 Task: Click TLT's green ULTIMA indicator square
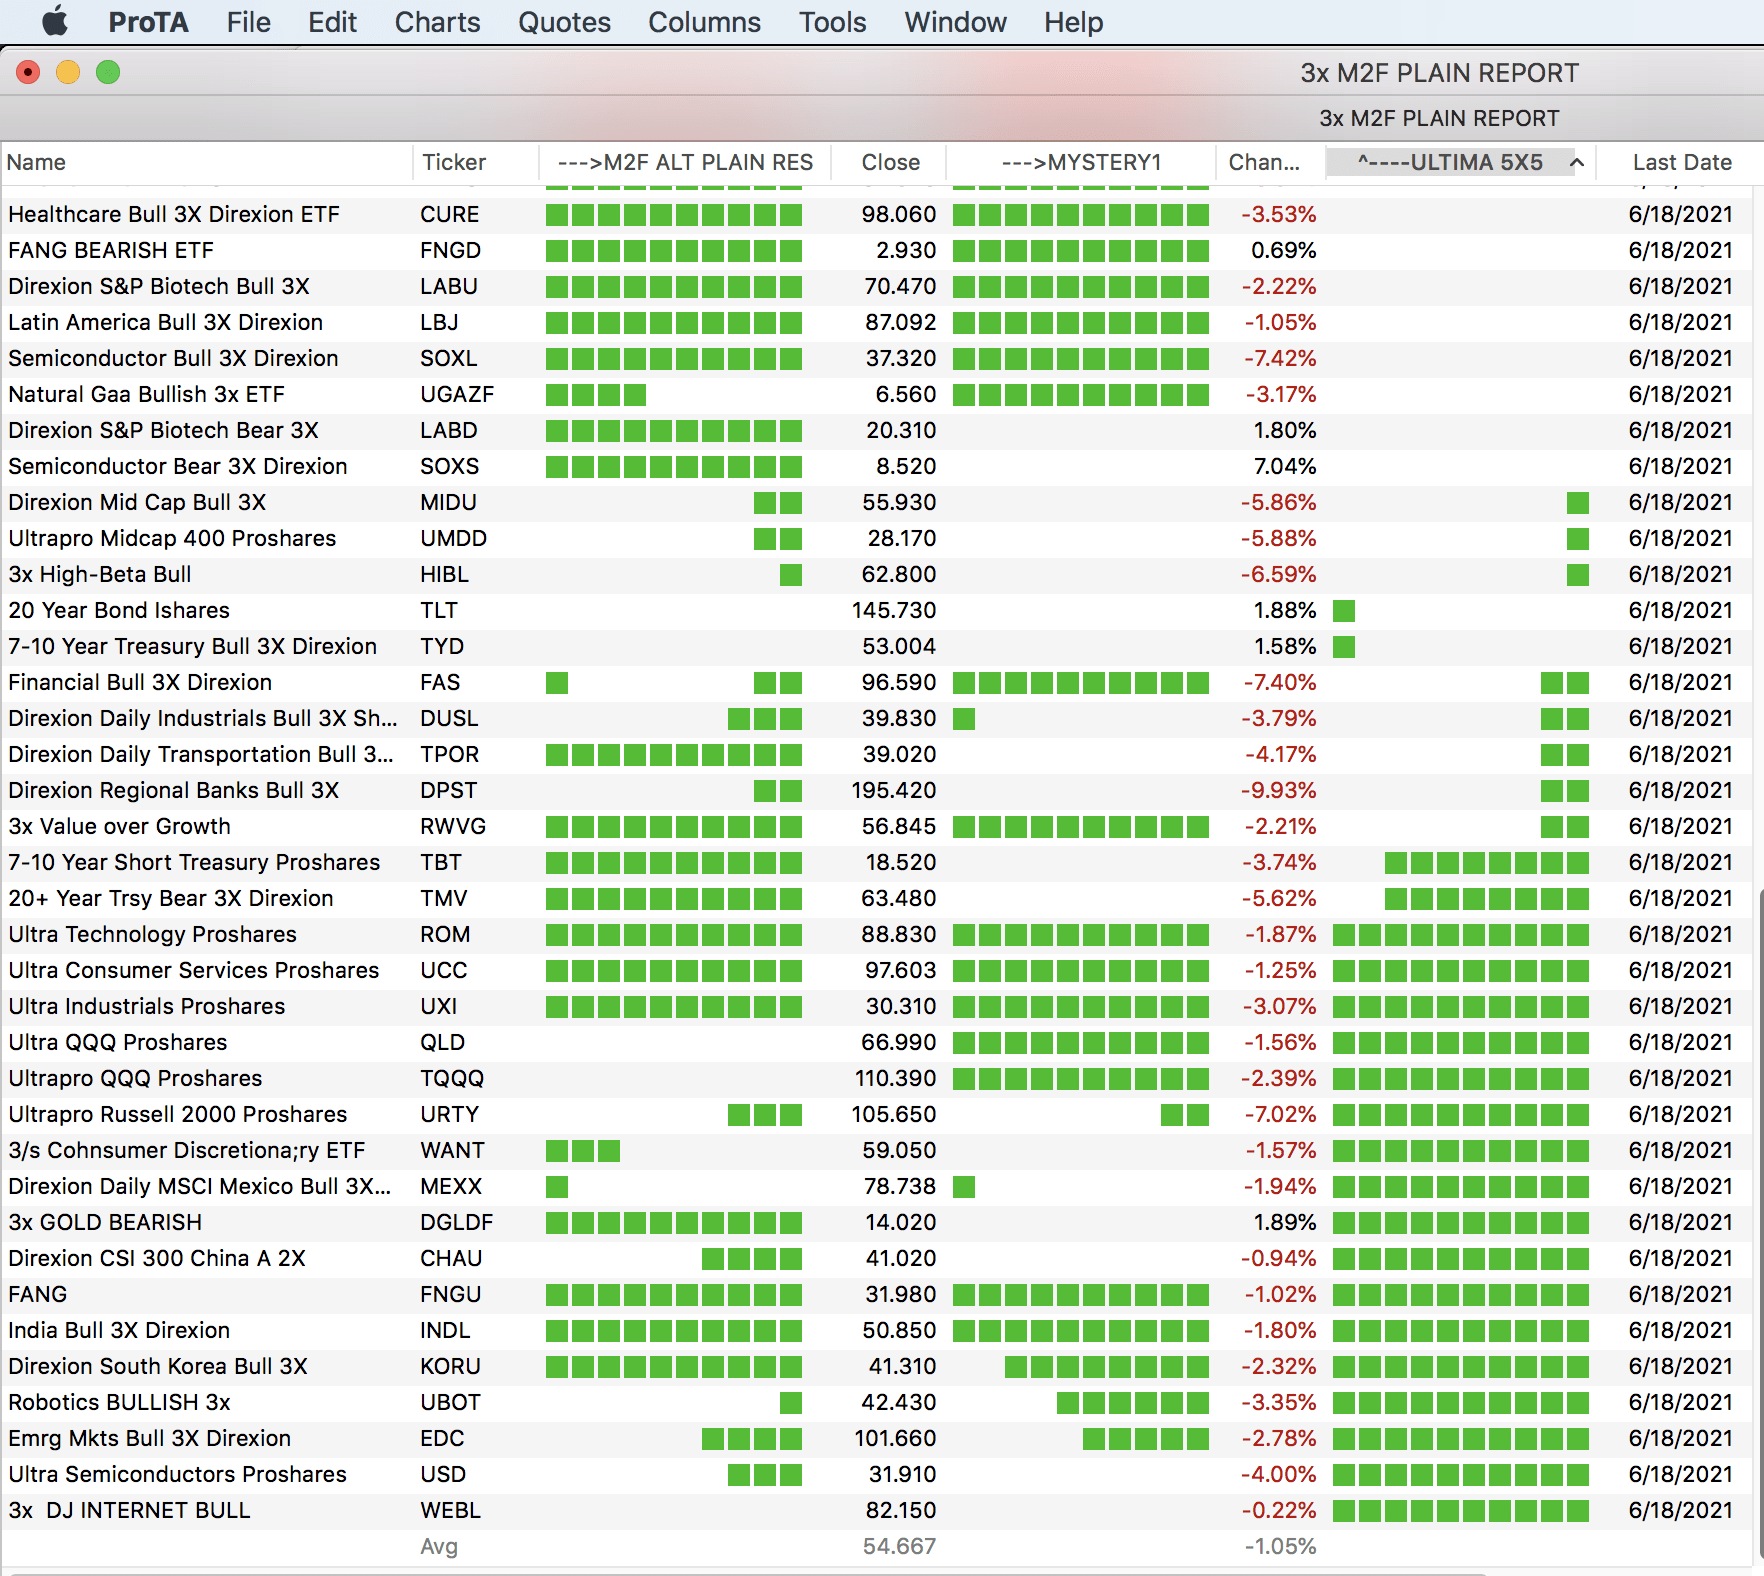[1344, 611]
